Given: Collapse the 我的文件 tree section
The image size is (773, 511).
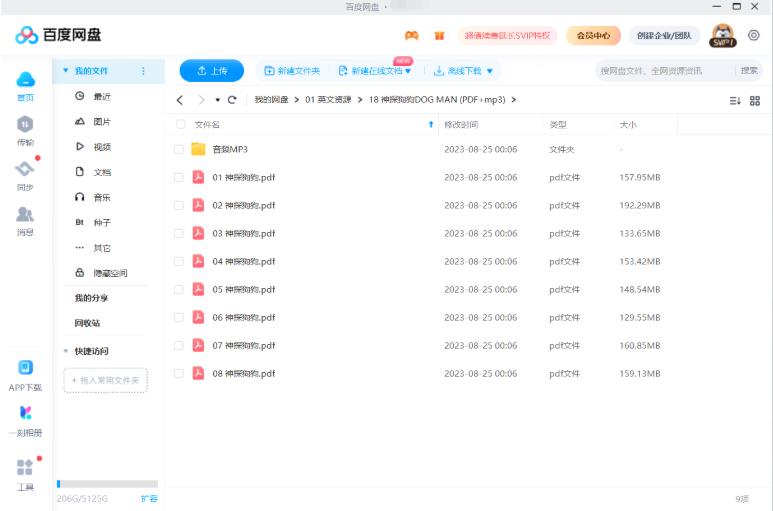Looking at the screenshot, I should coord(66,70).
